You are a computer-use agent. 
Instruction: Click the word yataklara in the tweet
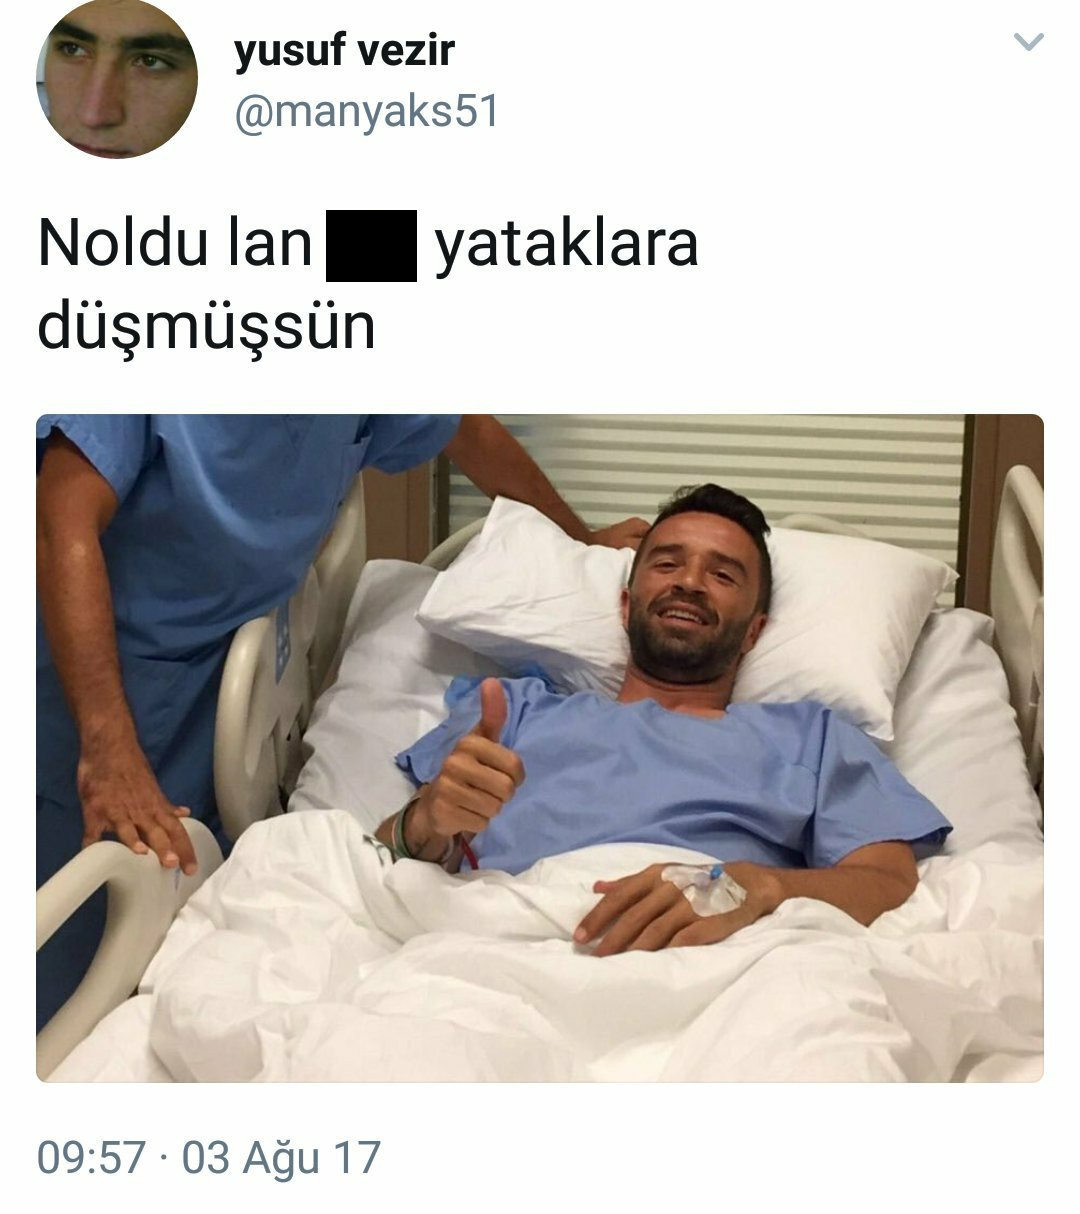(566, 246)
